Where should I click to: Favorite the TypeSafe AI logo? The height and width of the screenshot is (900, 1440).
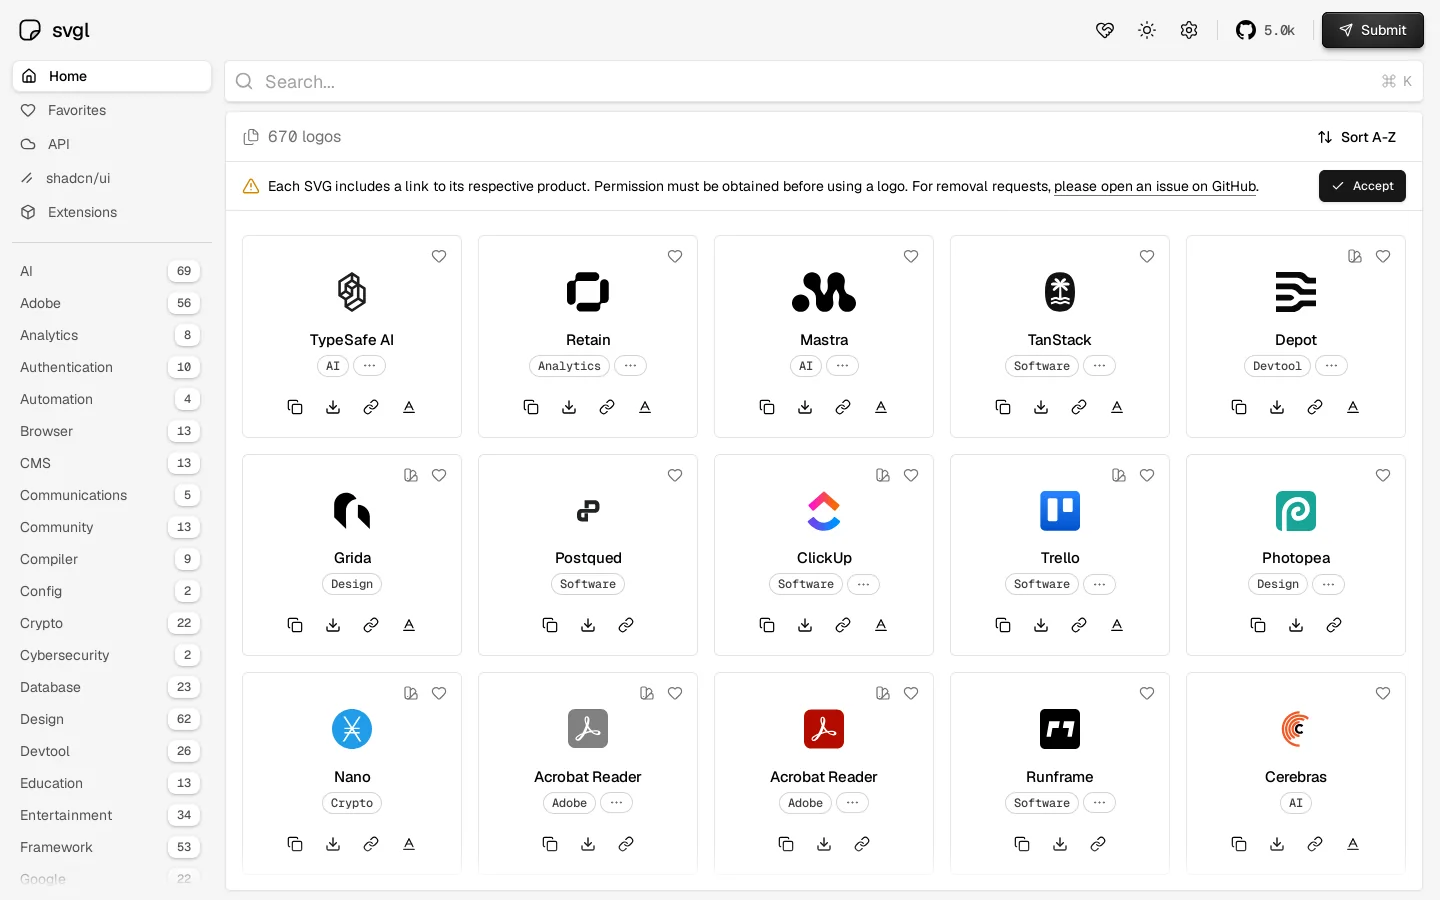pos(439,257)
